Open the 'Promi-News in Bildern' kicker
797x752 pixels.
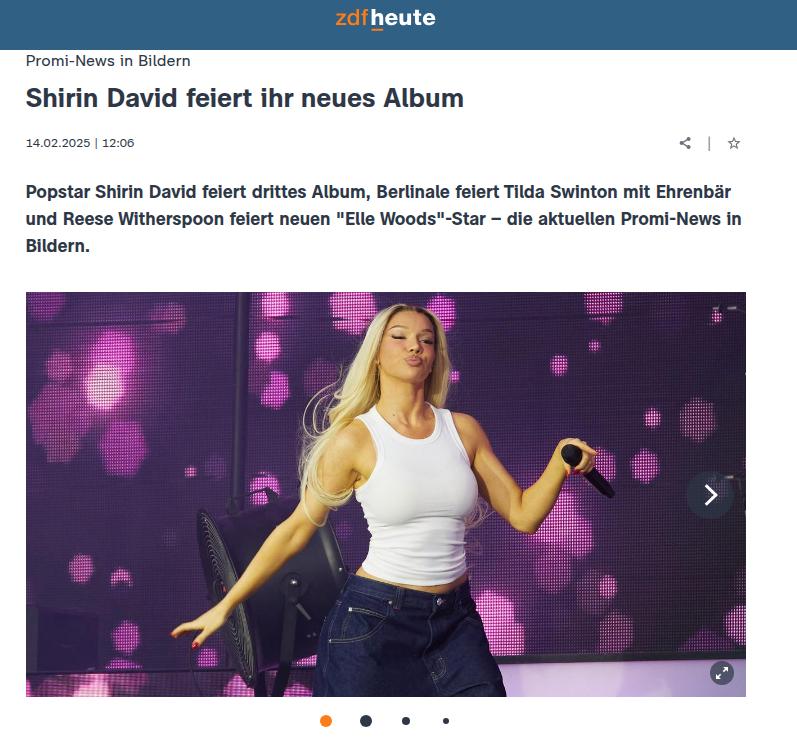[x=108, y=61]
